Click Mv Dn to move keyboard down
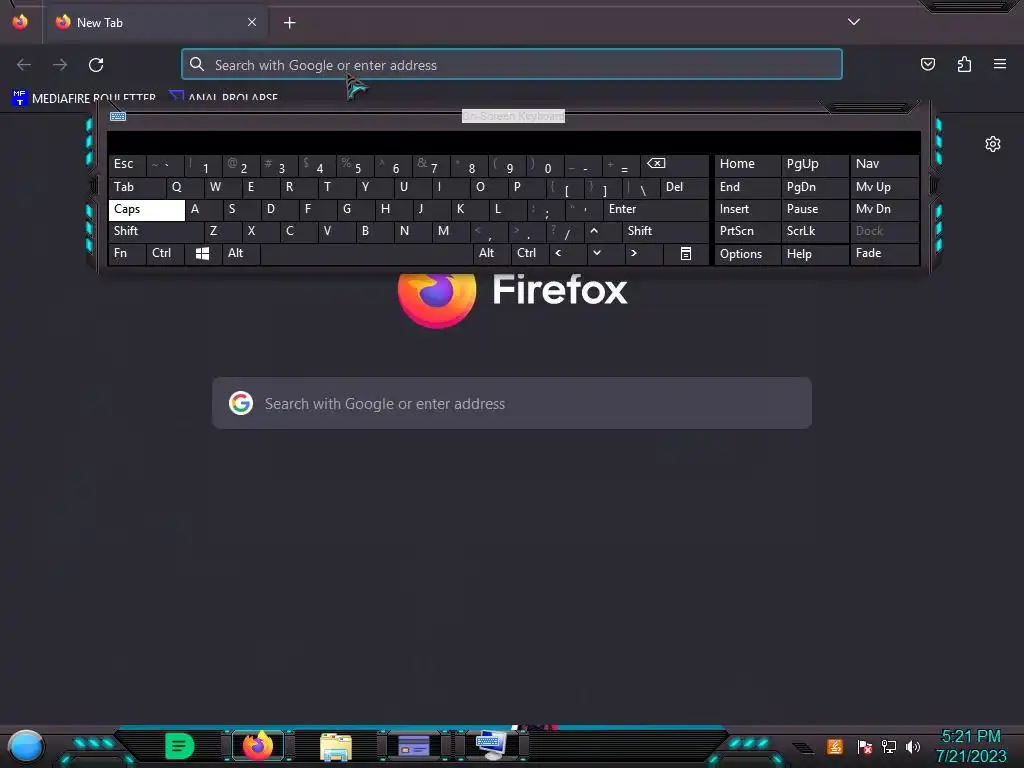The width and height of the screenshot is (1024, 768). (884, 210)
